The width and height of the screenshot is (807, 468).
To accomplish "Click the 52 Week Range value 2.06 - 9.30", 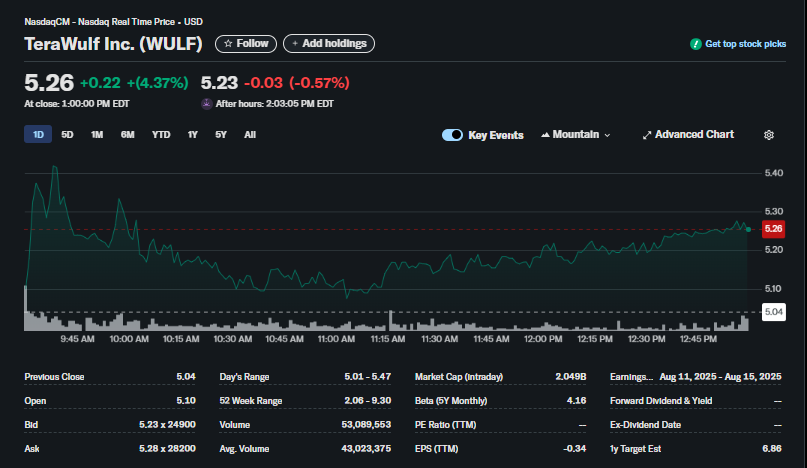I will pyautogui.click(x=367, y=401).
